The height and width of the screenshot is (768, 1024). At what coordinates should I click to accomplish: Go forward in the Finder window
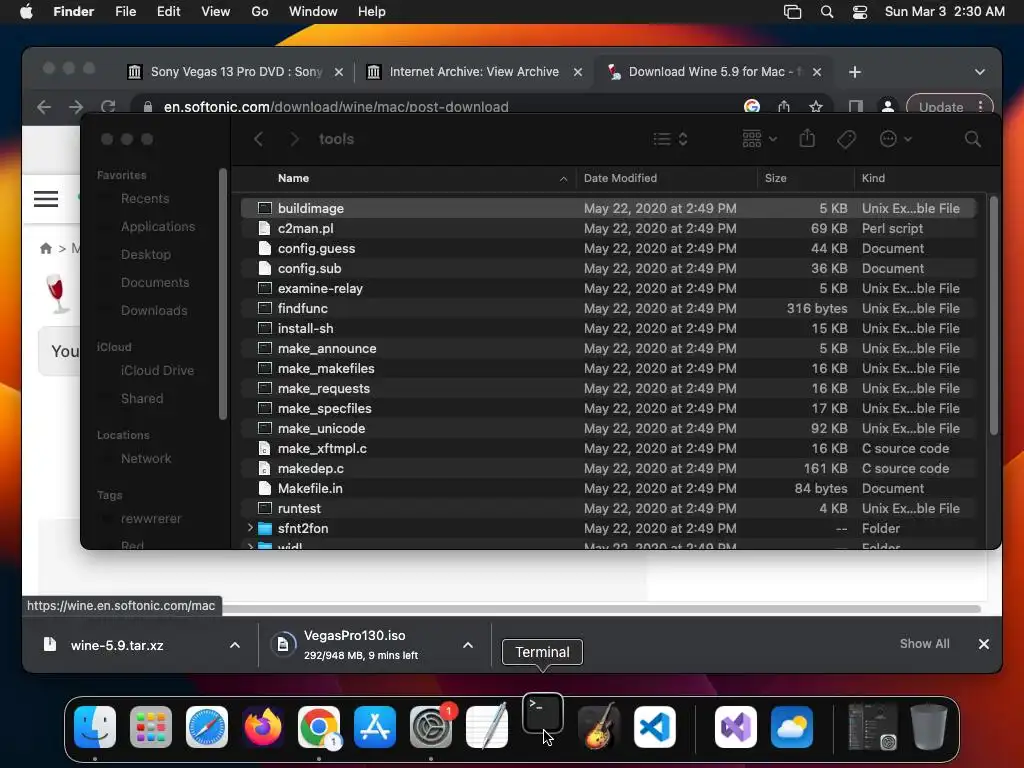(x=295, y=139)
